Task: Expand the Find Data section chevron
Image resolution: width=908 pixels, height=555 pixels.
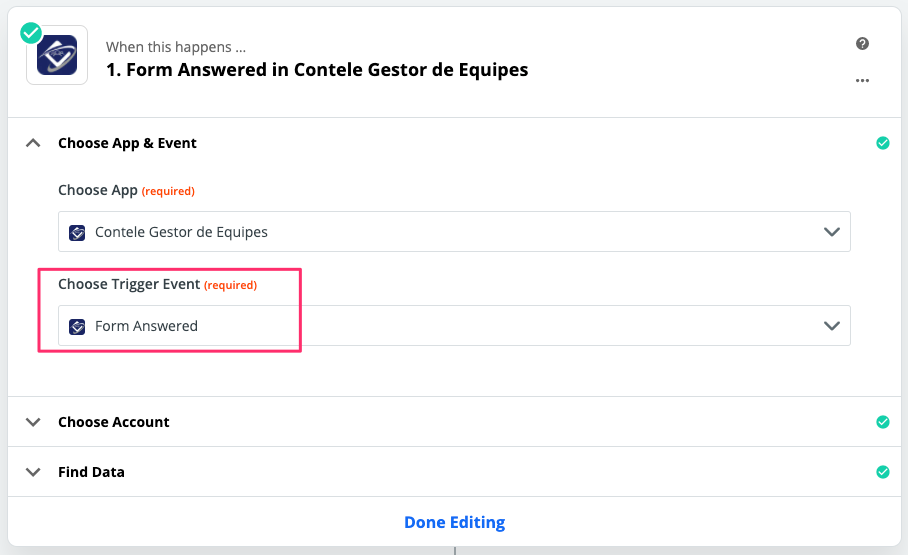Action: point(33,472)
